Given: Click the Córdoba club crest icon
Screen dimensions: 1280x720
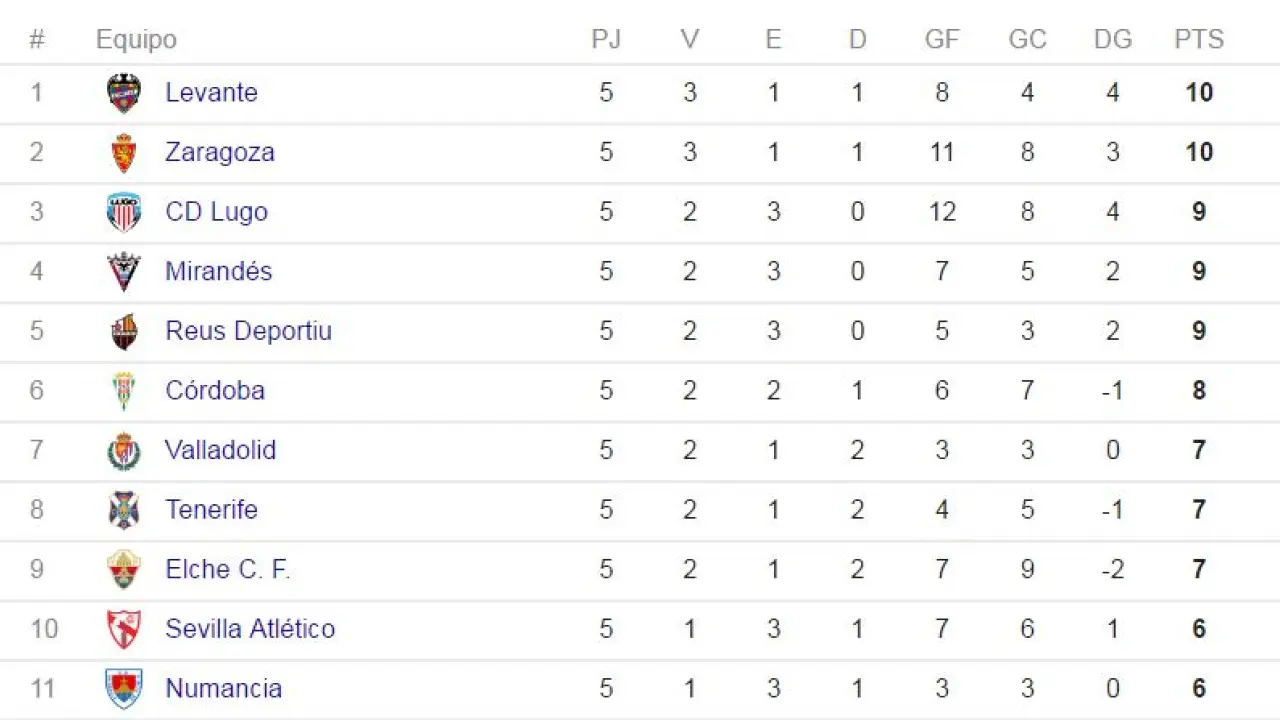Looking at the screenshot, I should point(124,390).
